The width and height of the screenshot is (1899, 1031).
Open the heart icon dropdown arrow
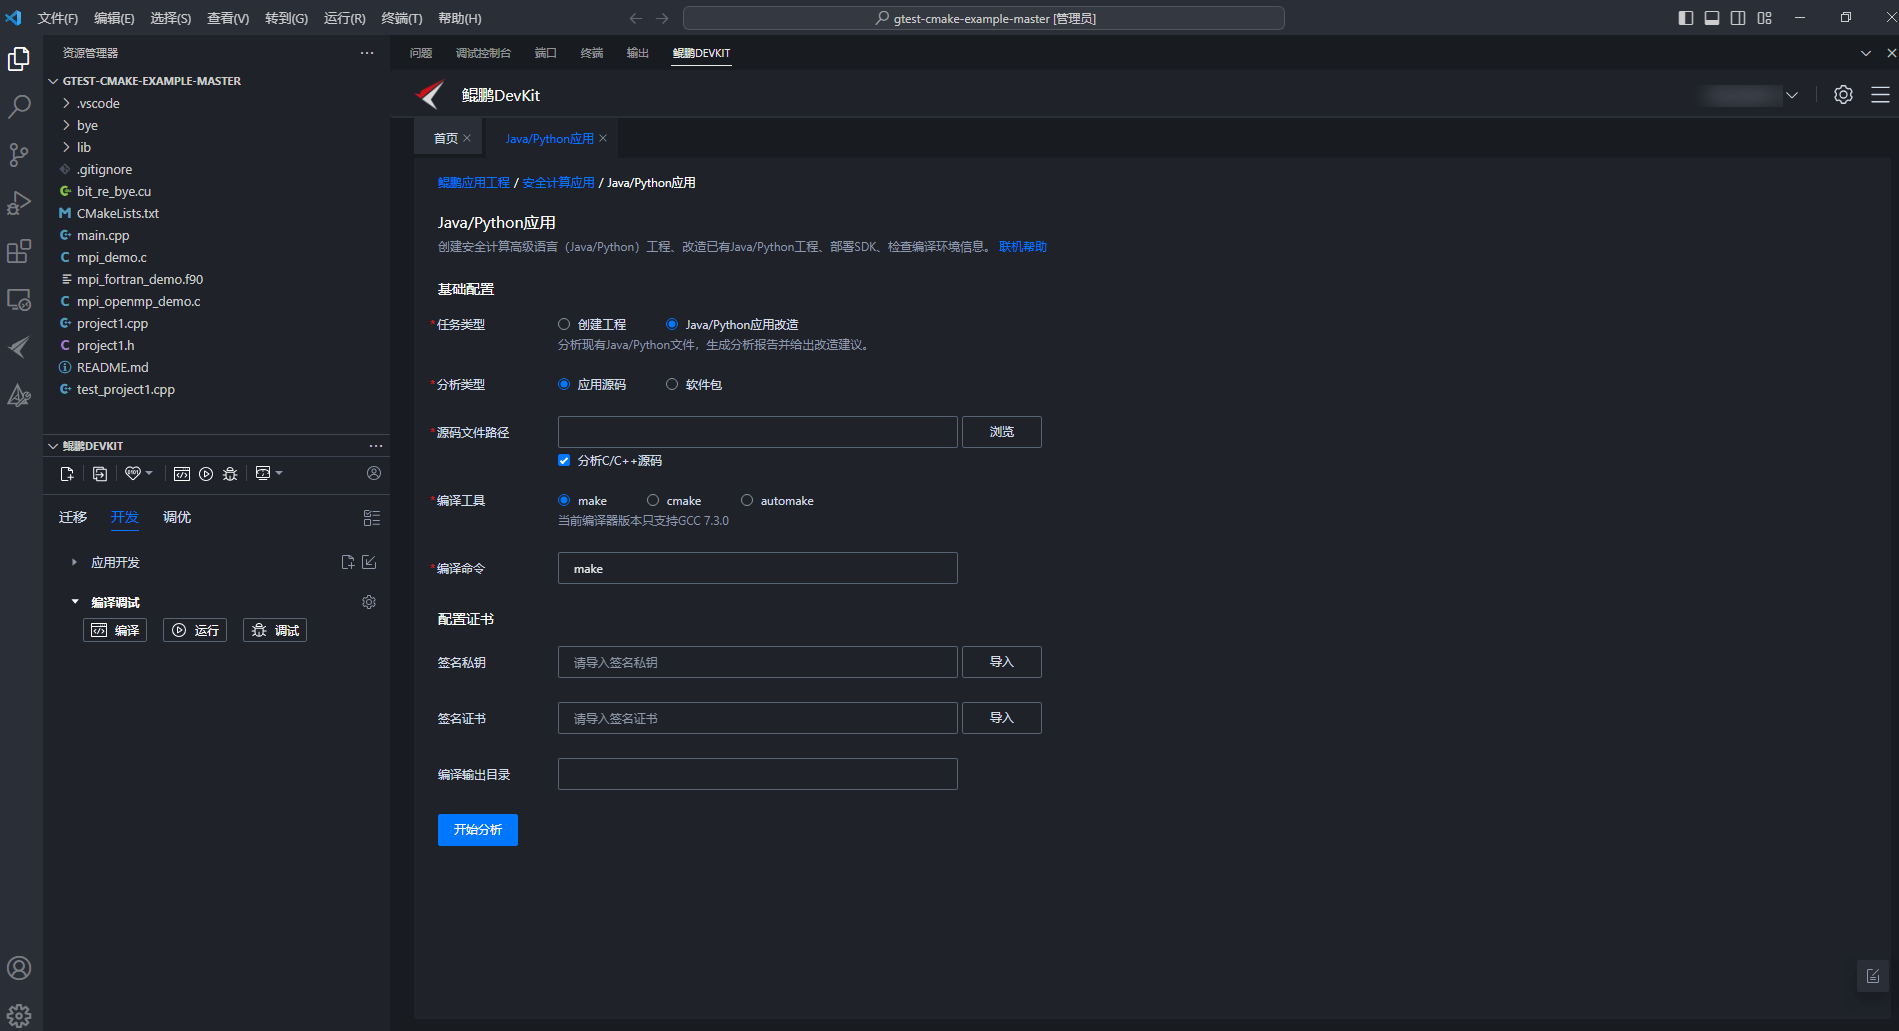[149, 473]
